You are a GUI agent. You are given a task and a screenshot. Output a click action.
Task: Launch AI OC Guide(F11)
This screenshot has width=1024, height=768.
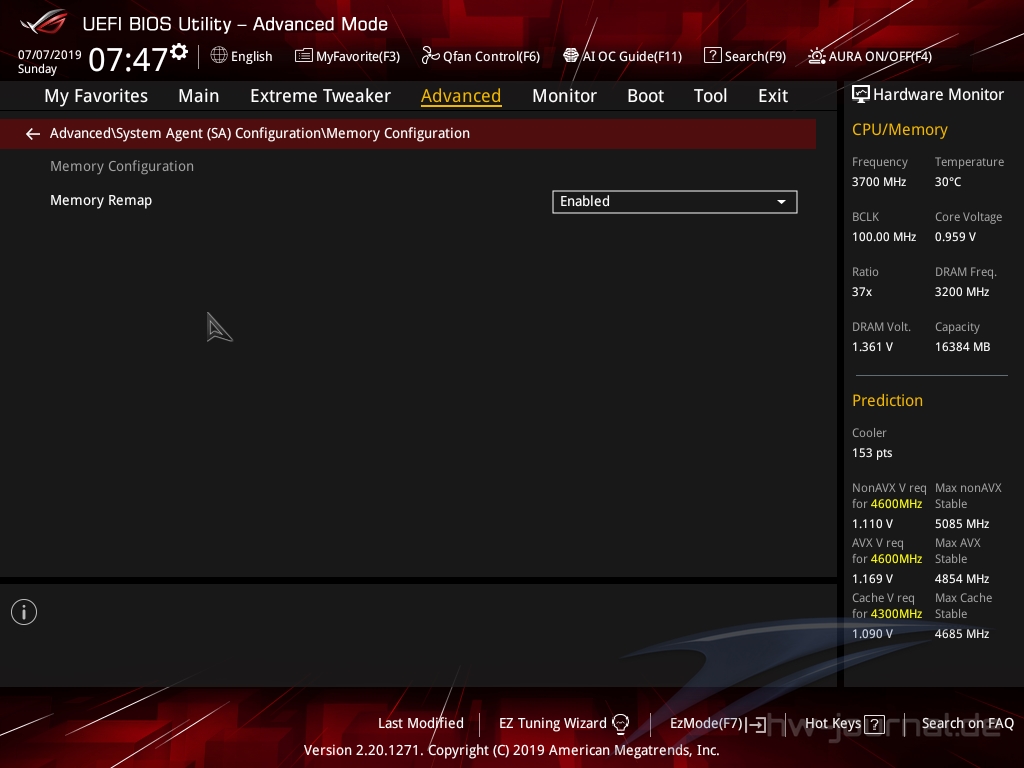coord(622,56)
